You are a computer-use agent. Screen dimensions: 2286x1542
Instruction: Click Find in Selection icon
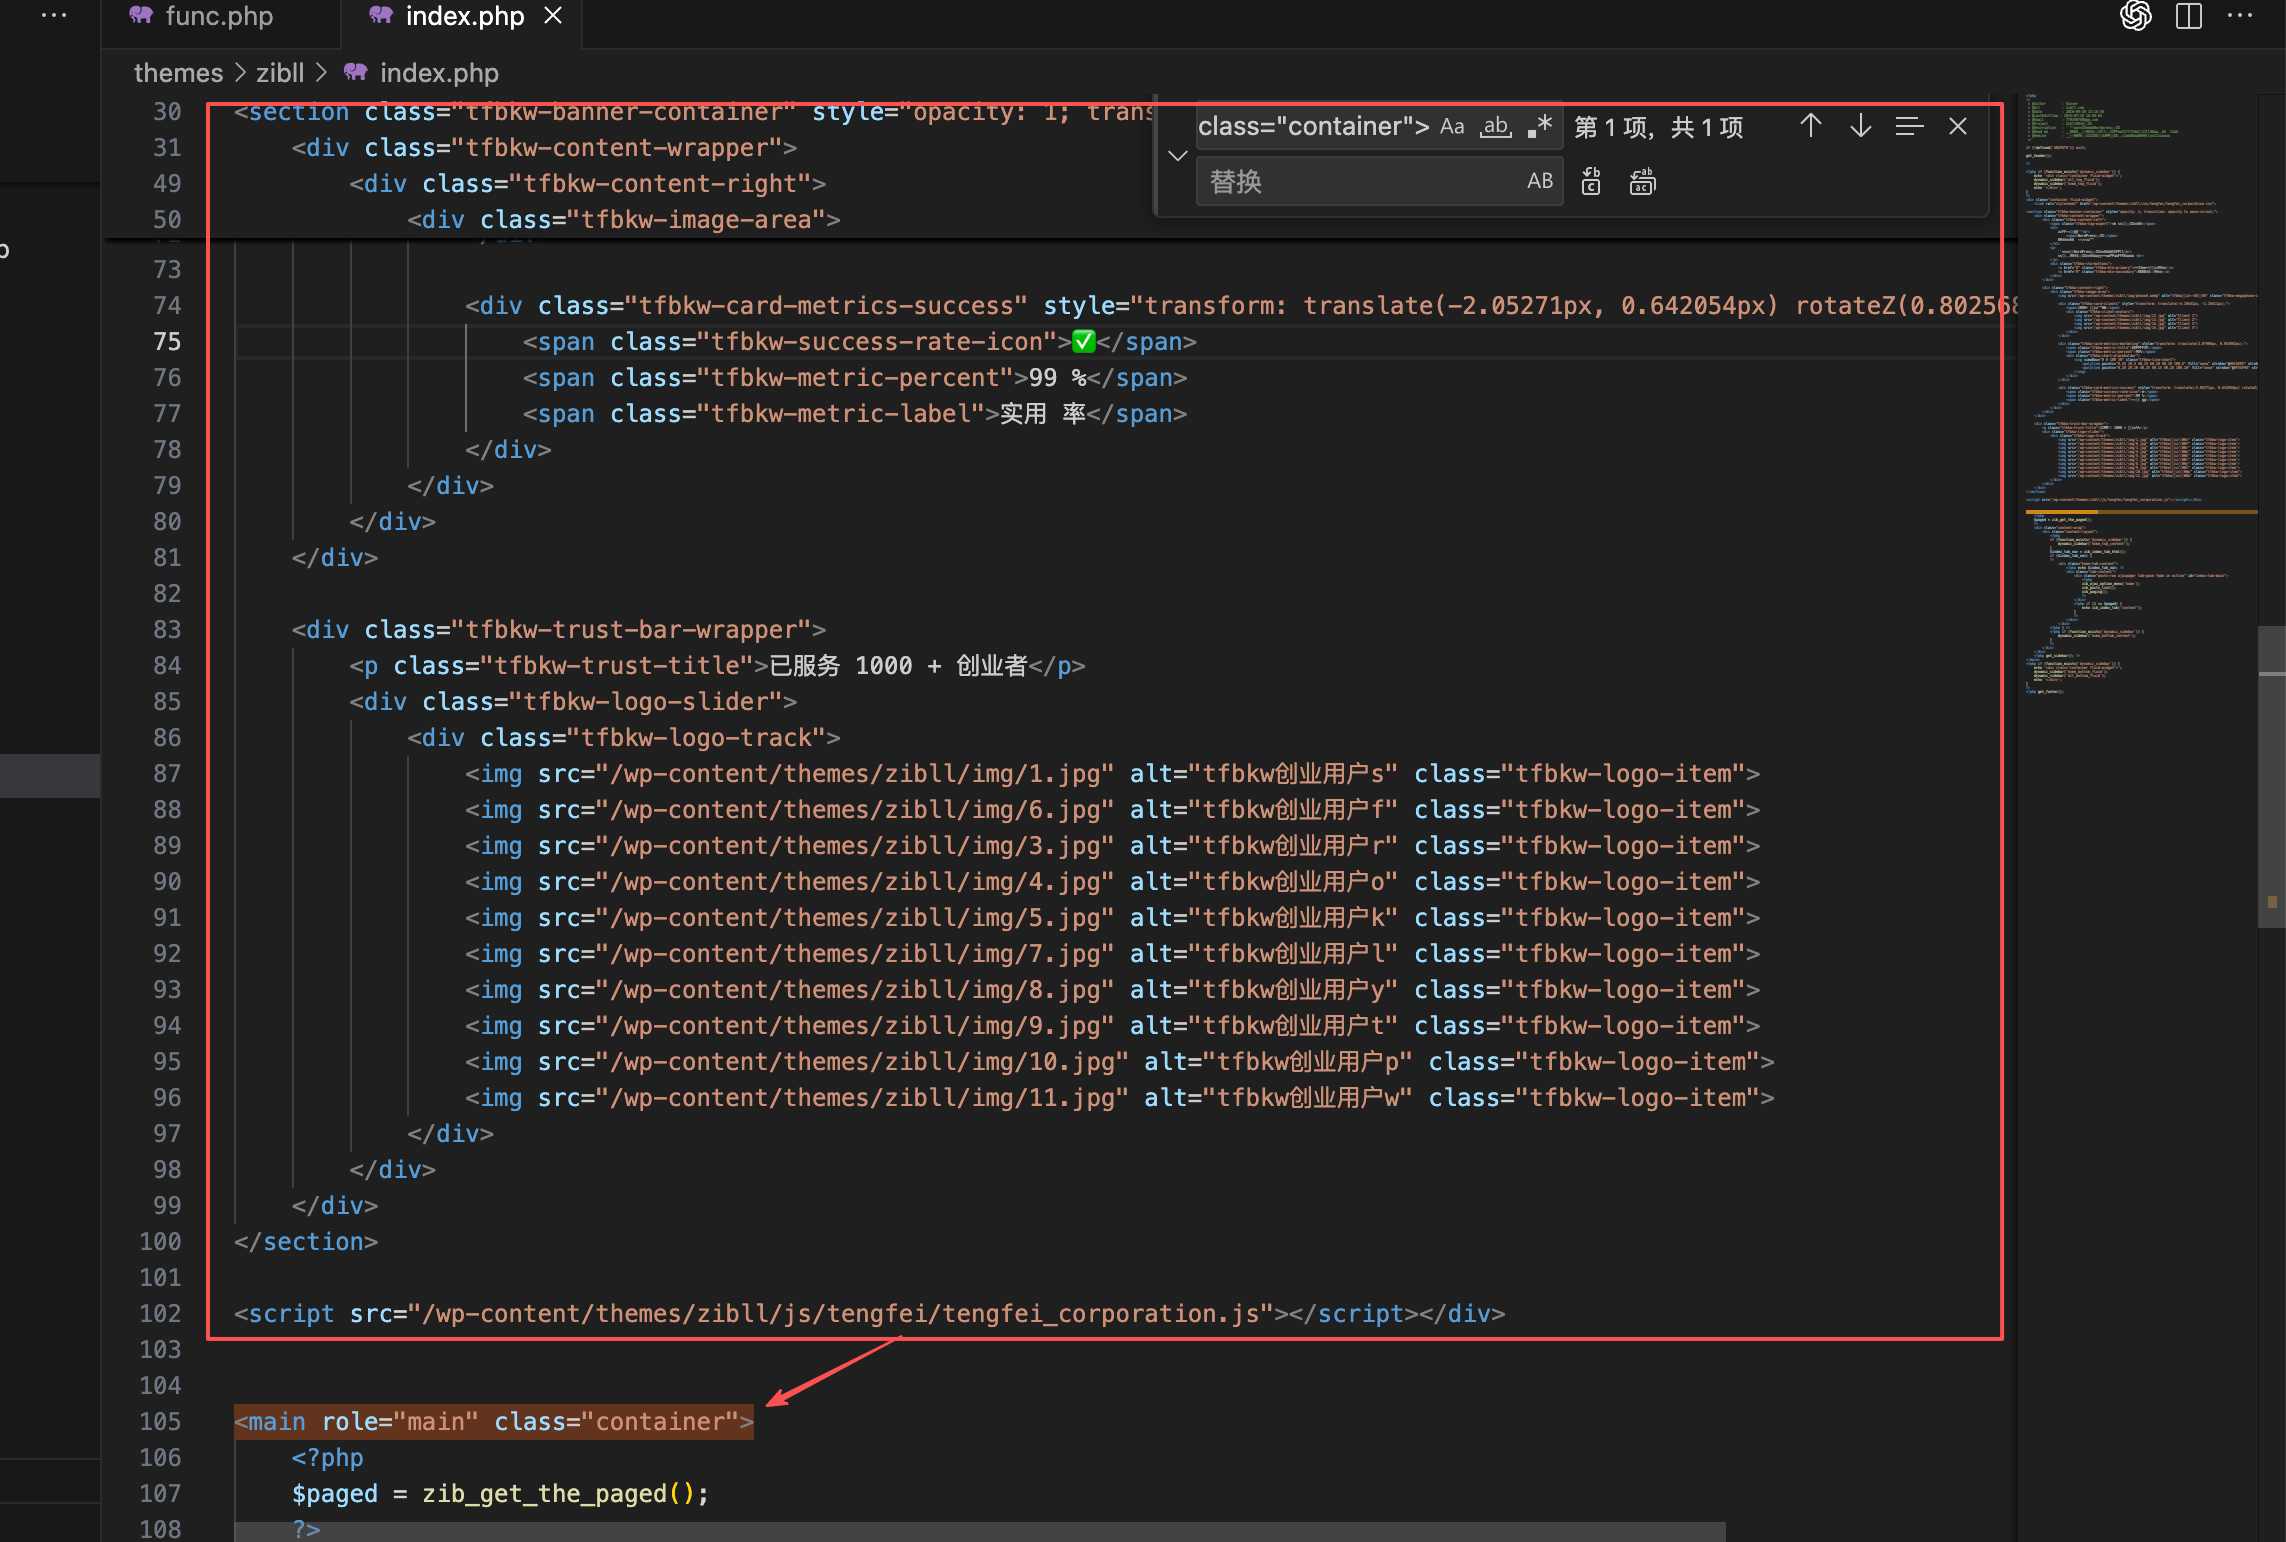tap(1909, 127)
